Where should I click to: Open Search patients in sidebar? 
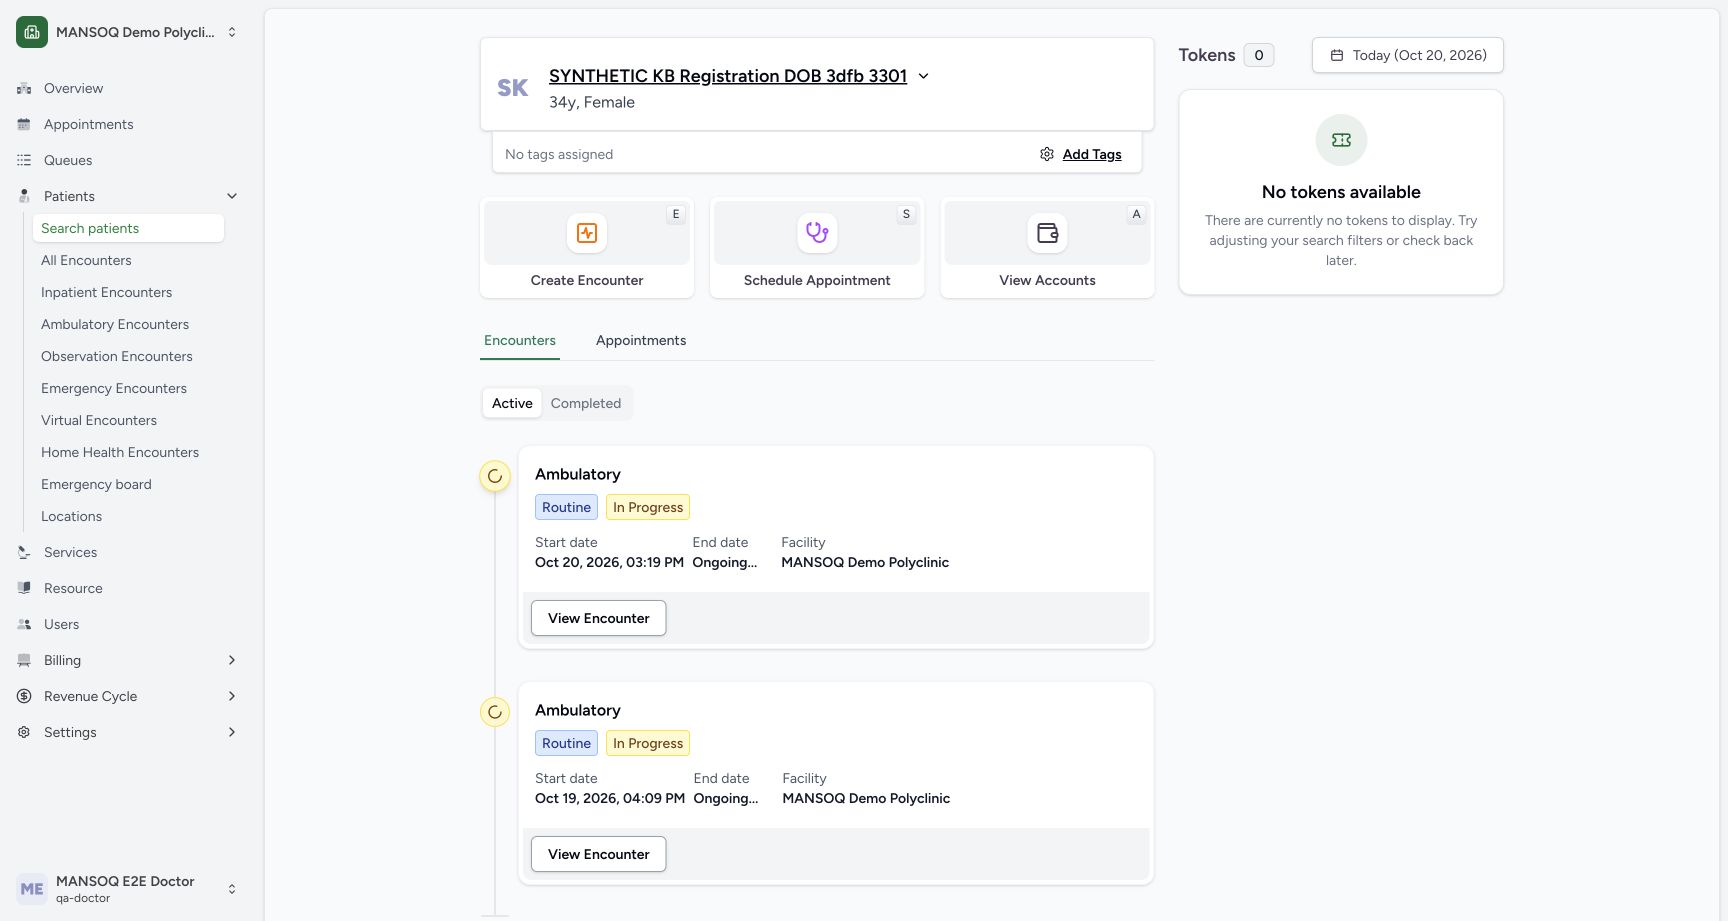(128, 228)
